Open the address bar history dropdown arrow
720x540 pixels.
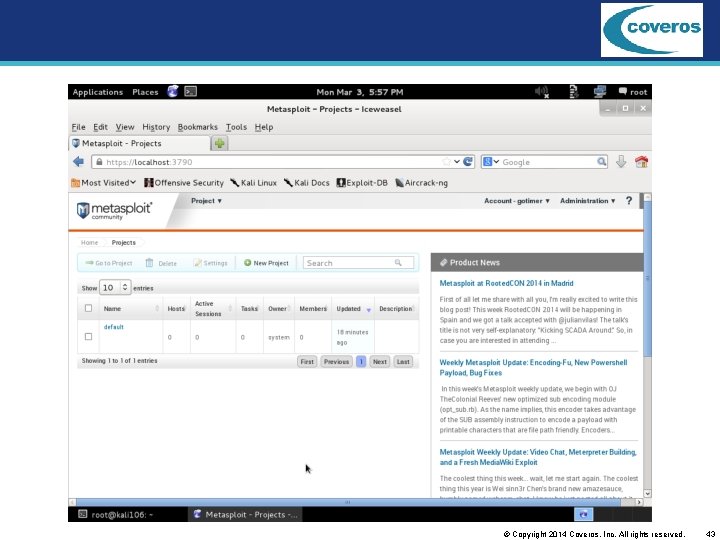point(457,162)
